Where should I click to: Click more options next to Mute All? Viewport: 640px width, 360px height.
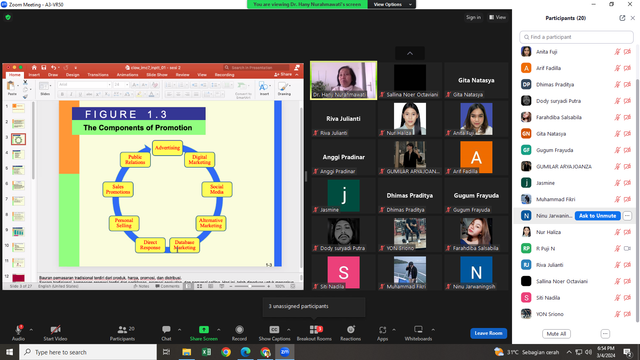[x=605, y=334]
